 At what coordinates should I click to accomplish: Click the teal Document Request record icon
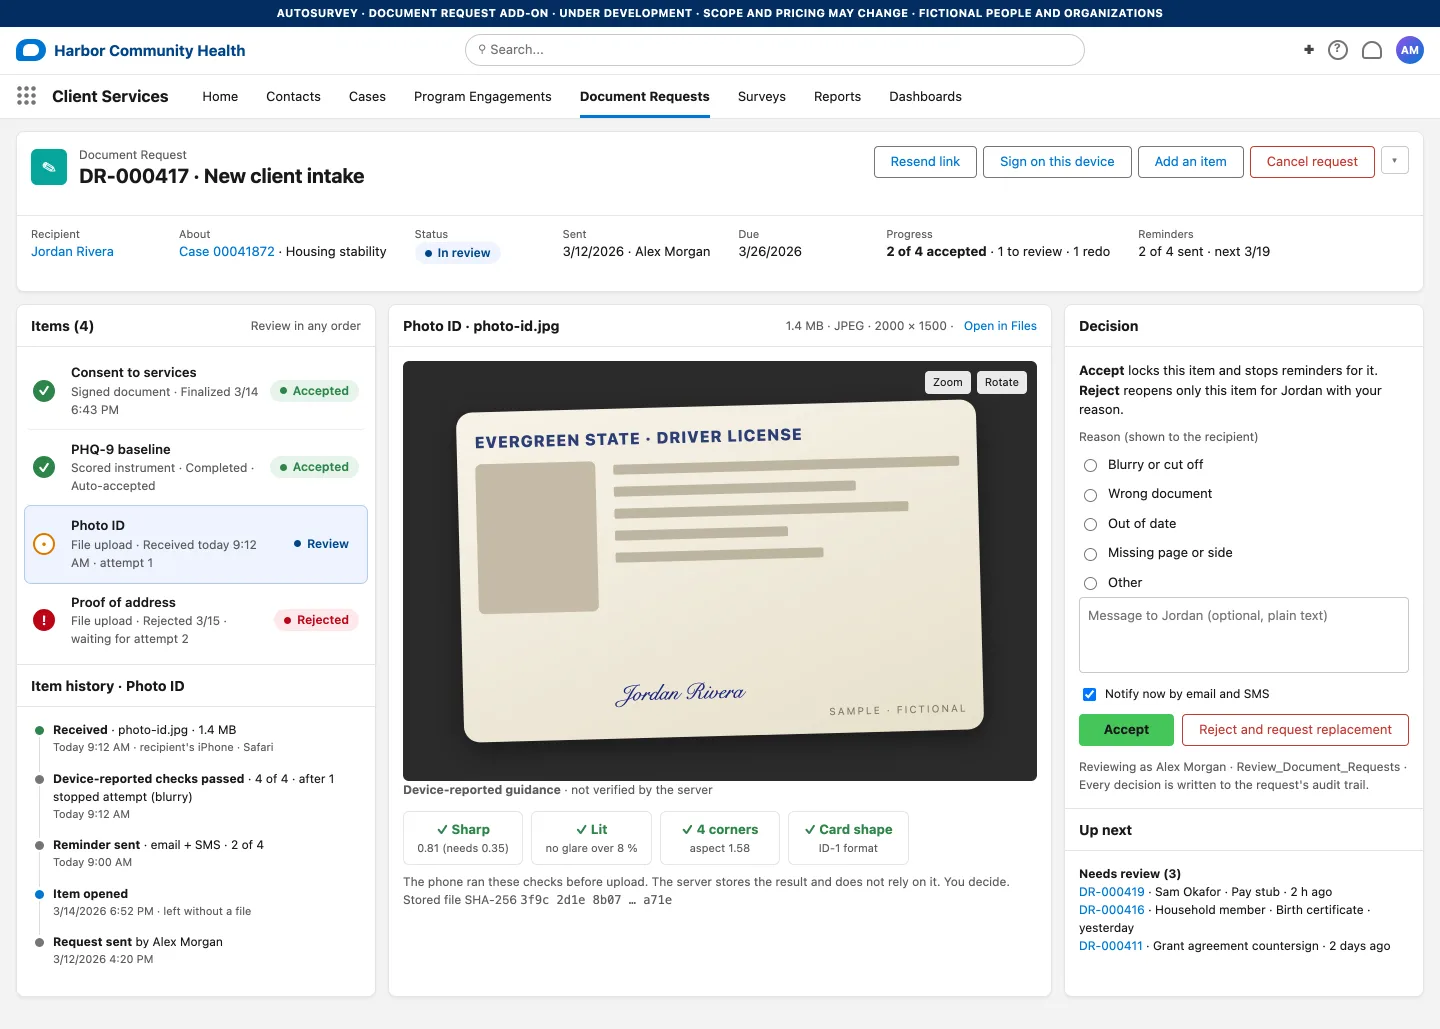click(x=49, y=167)
